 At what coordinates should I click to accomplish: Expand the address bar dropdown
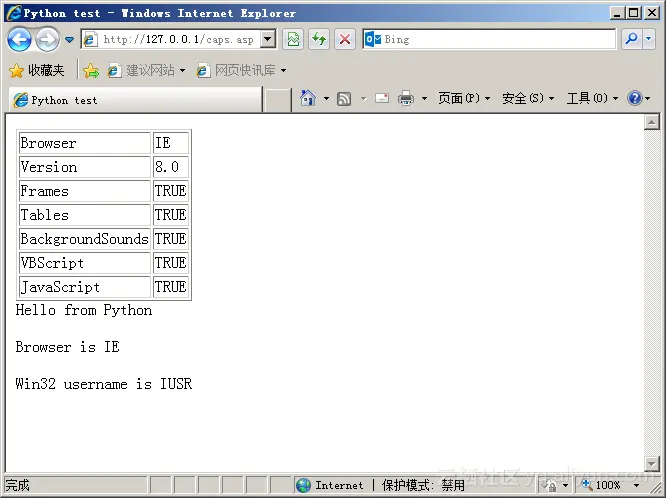pos(268,40)
